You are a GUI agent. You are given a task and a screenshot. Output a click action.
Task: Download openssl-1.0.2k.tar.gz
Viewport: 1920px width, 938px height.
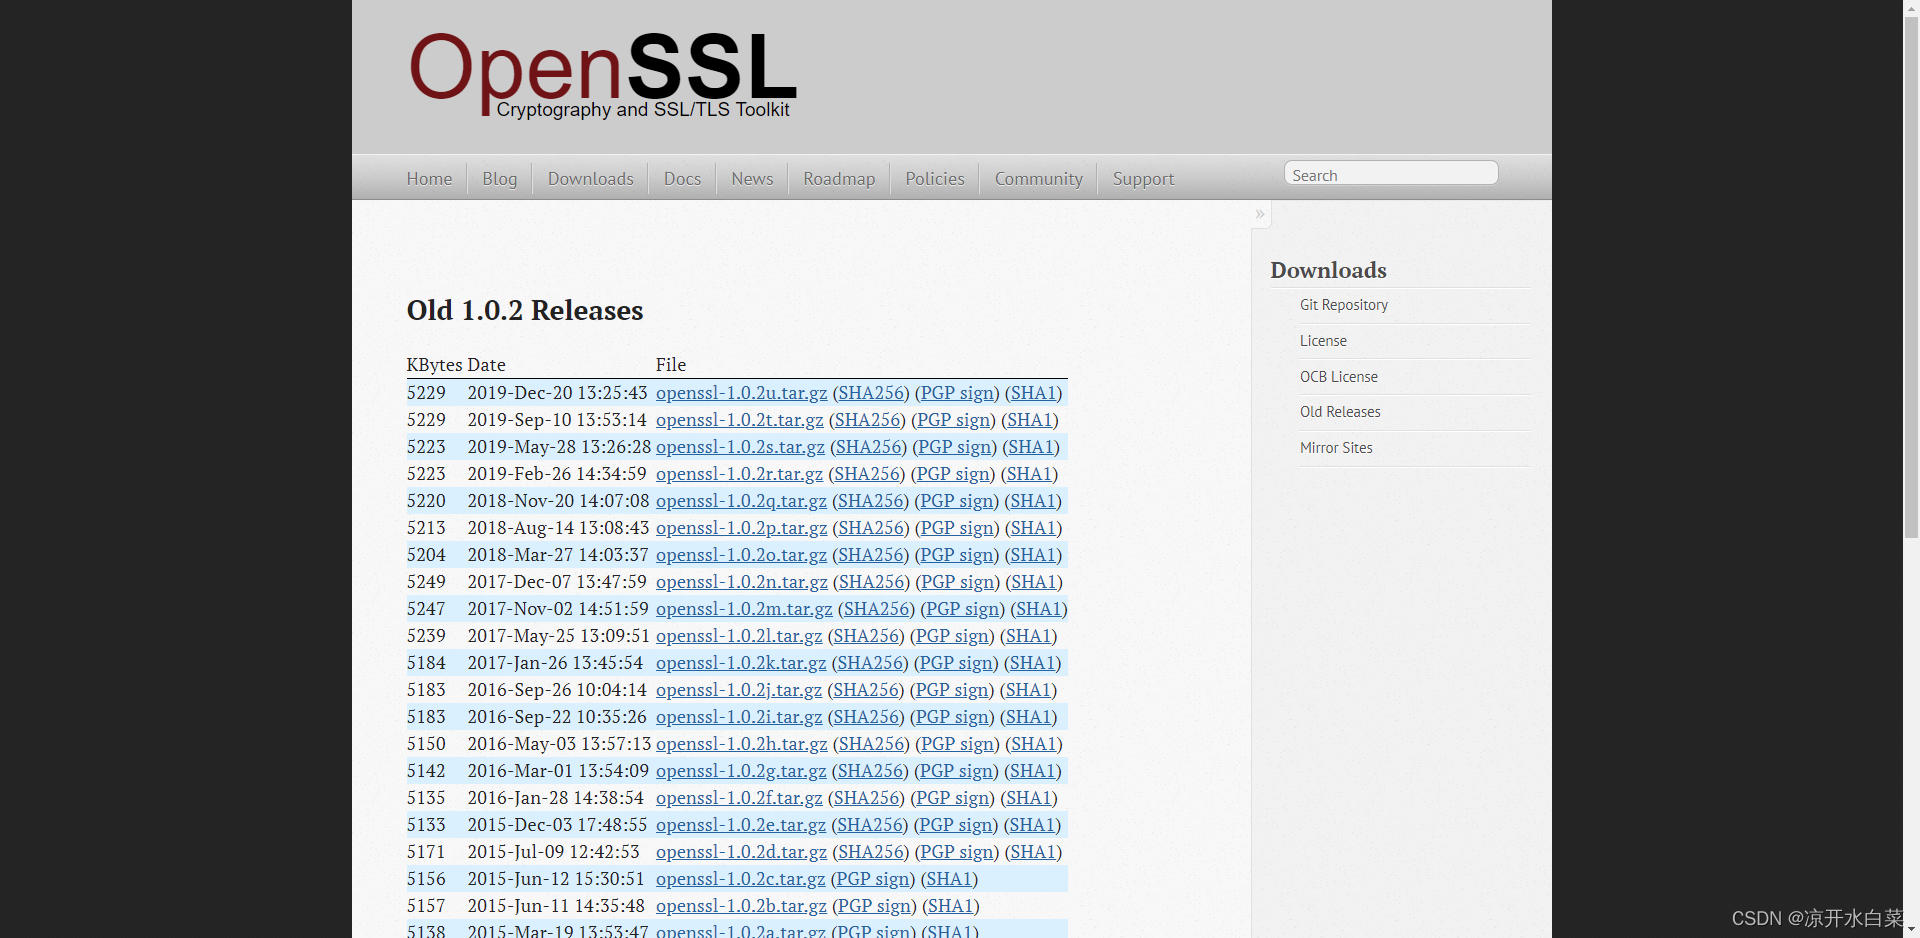pos(741,663)
